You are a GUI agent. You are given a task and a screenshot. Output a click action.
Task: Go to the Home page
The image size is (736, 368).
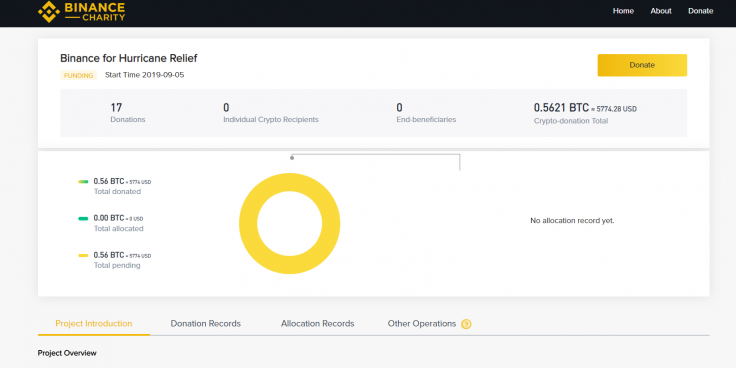(x=623, y=11)
